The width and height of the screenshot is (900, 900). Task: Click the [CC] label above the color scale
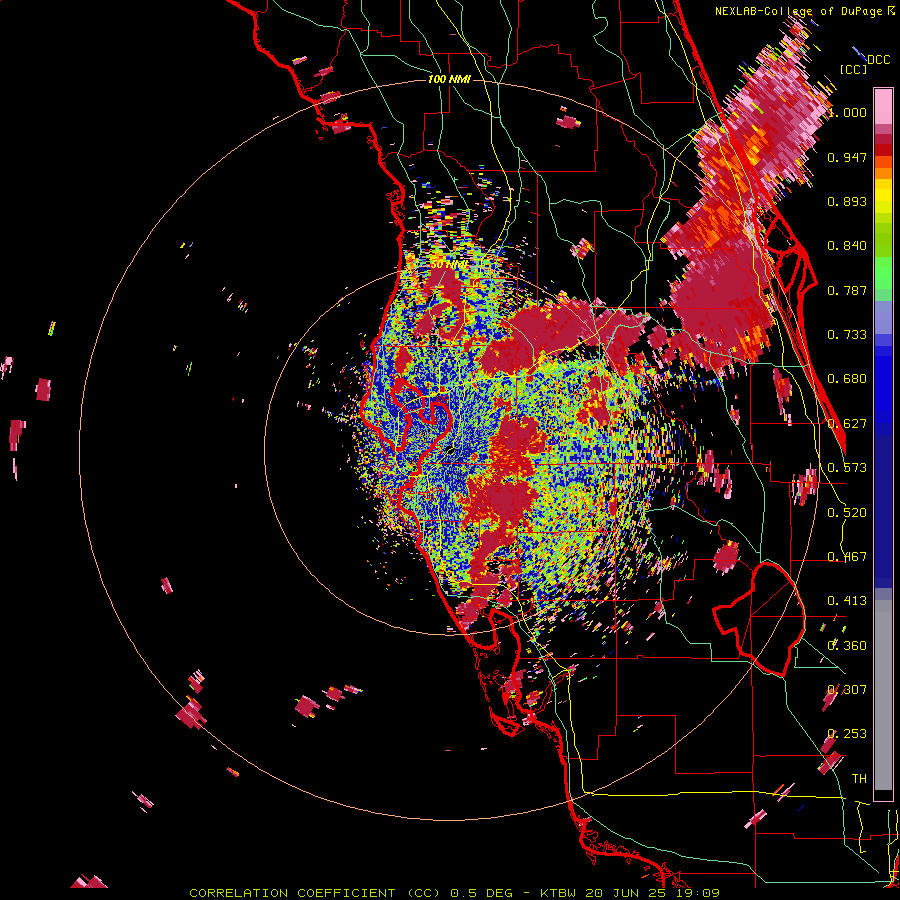point(854,69)
